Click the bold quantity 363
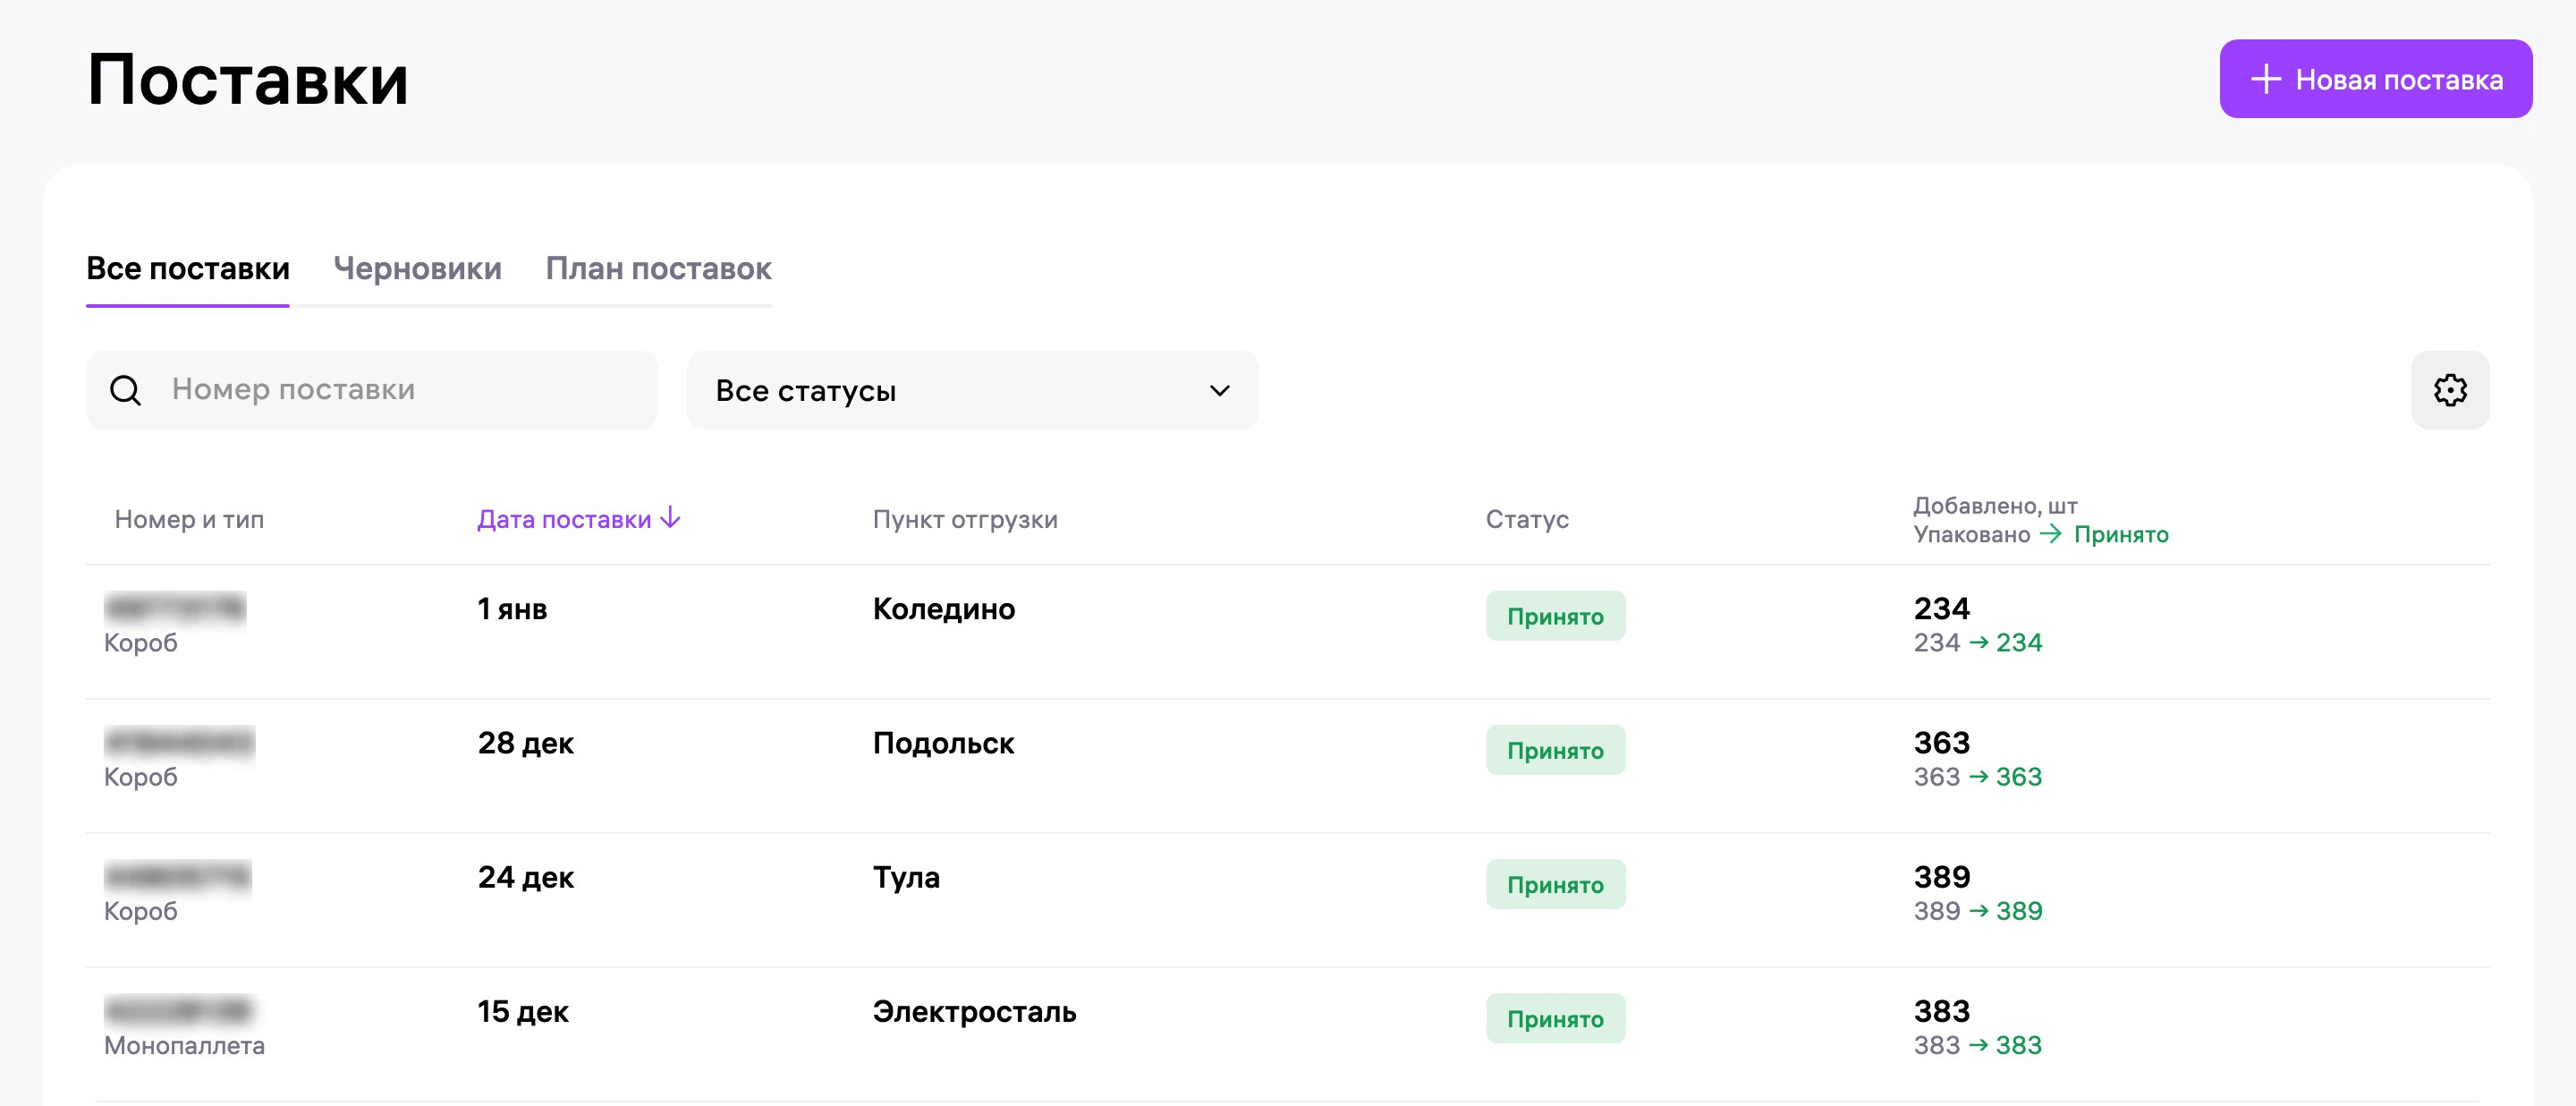 coord(1941,742)
